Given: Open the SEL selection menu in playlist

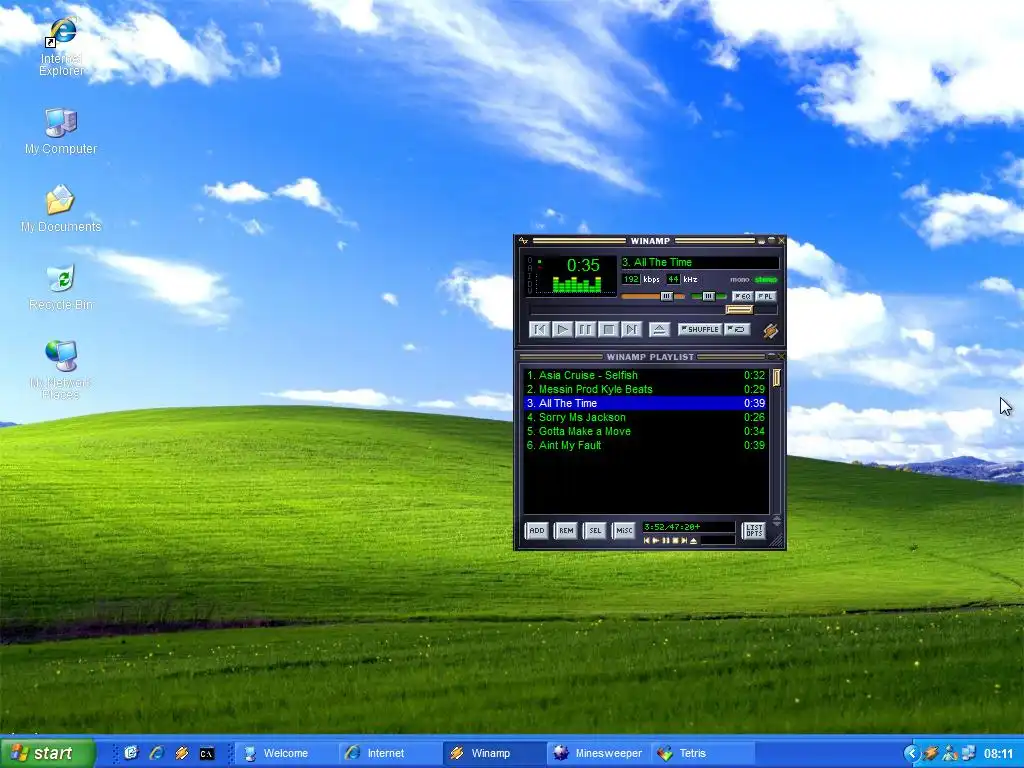Looking at the screenshot, I should point(595,530).
